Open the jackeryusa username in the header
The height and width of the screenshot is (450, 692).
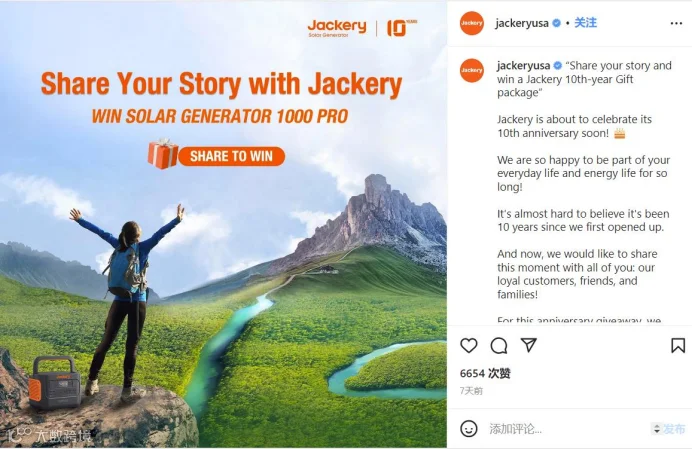coord(522,23)
